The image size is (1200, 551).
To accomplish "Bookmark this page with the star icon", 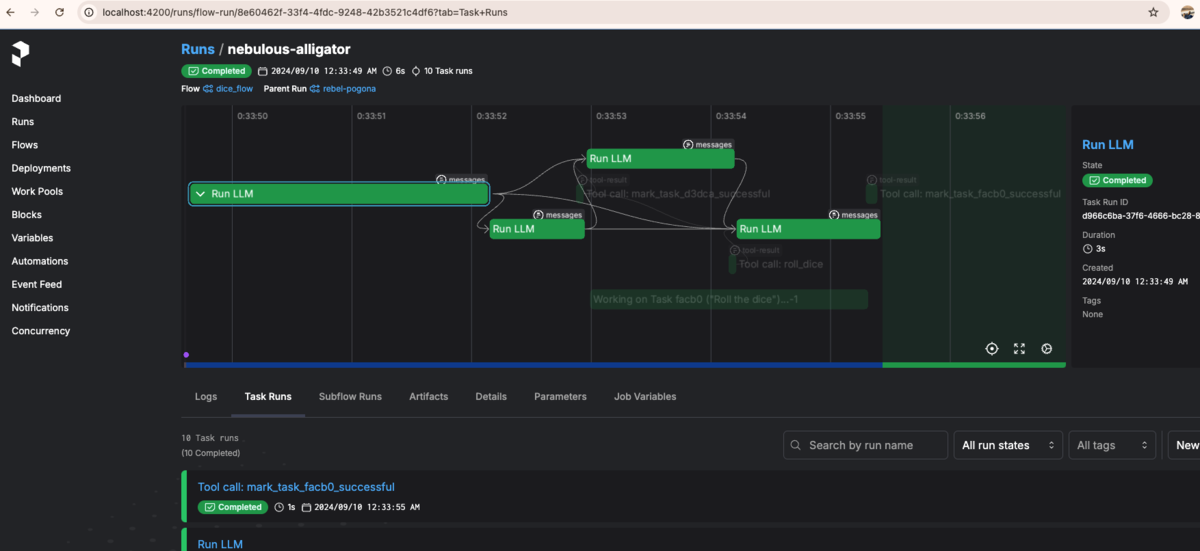I will pyautogui.click(x=1153, y=12).
